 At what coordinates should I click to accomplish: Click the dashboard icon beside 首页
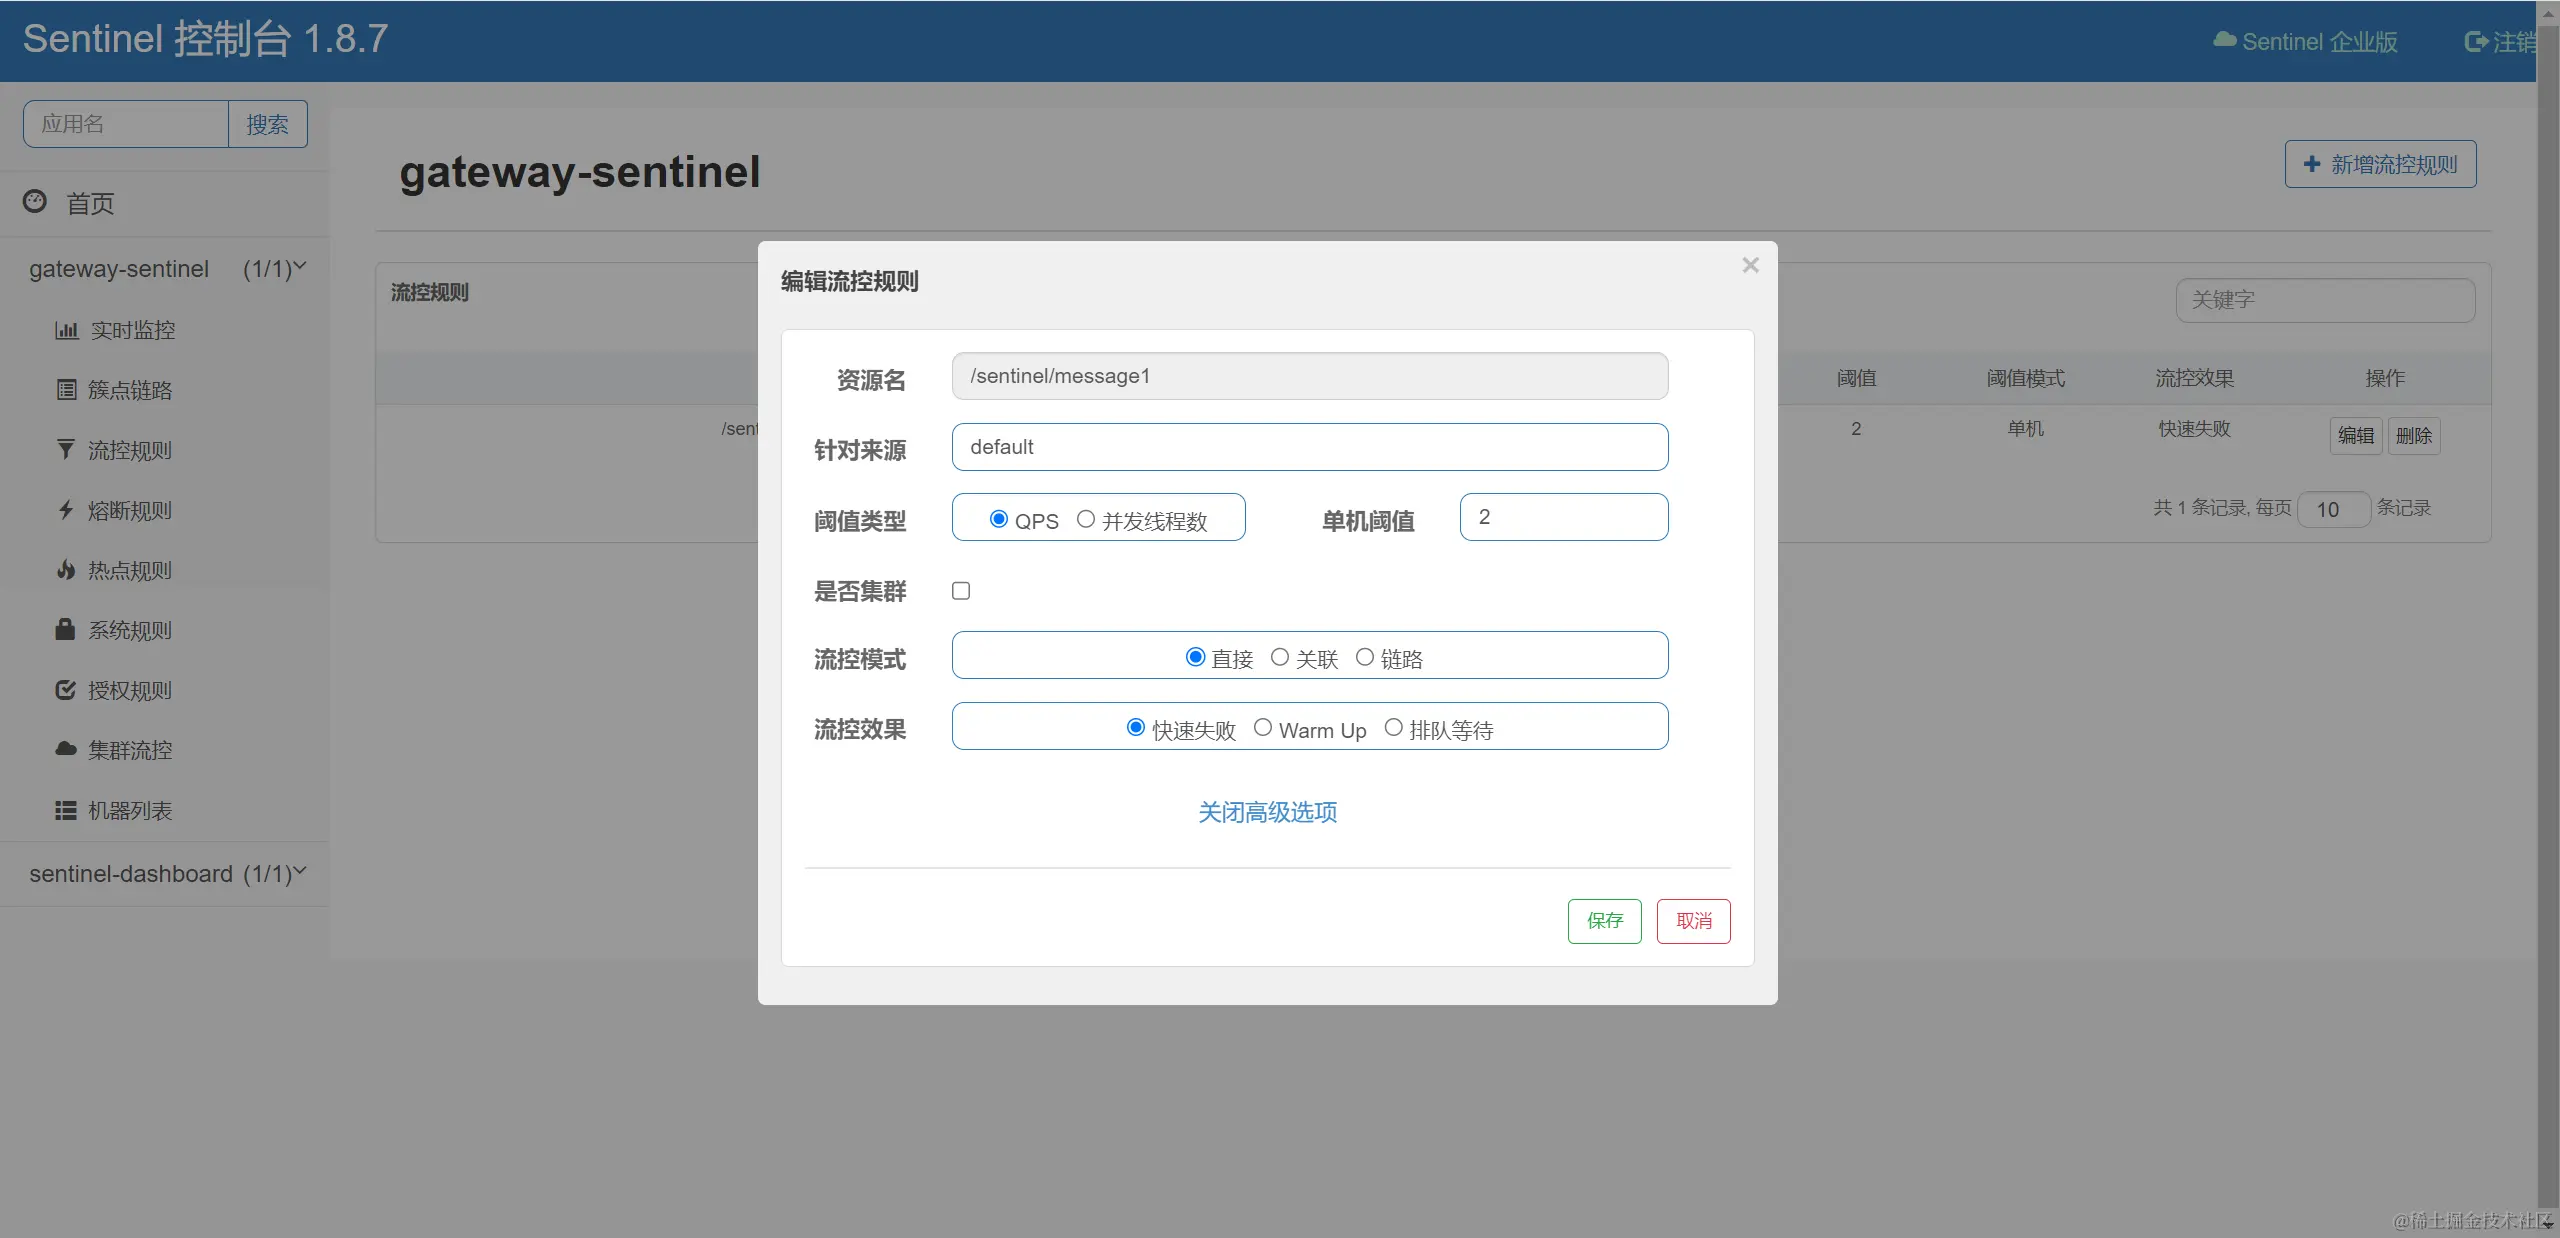35,202
